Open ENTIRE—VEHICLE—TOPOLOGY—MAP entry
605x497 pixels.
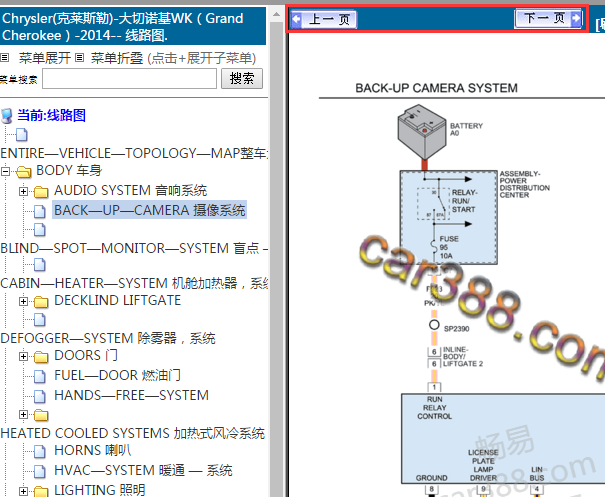click(x=134, y=153)
